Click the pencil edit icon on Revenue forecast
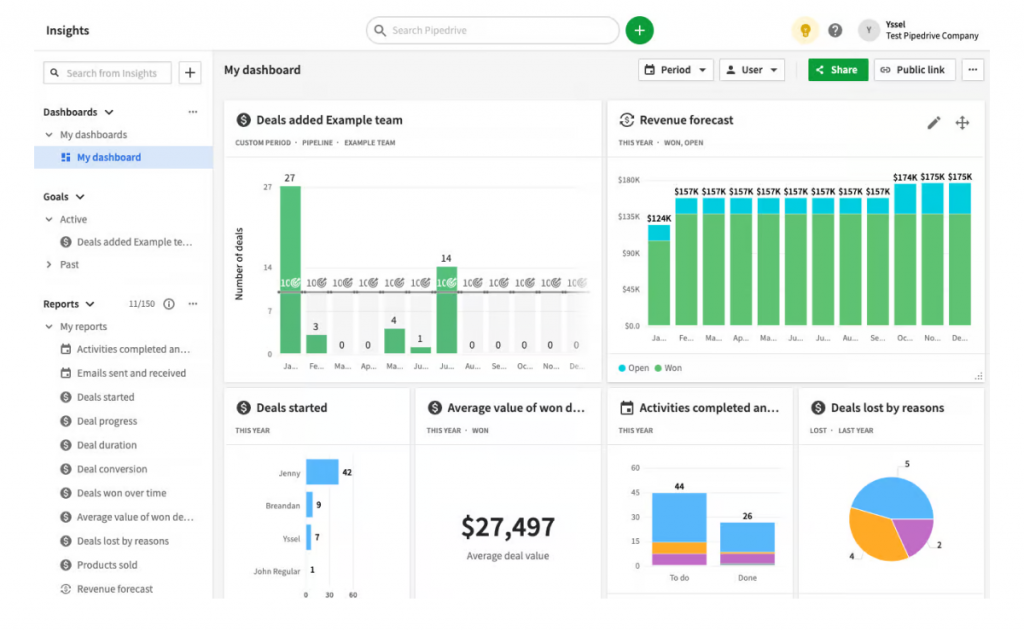Screen dimensions: 1024x631 (x=933, y=123)
